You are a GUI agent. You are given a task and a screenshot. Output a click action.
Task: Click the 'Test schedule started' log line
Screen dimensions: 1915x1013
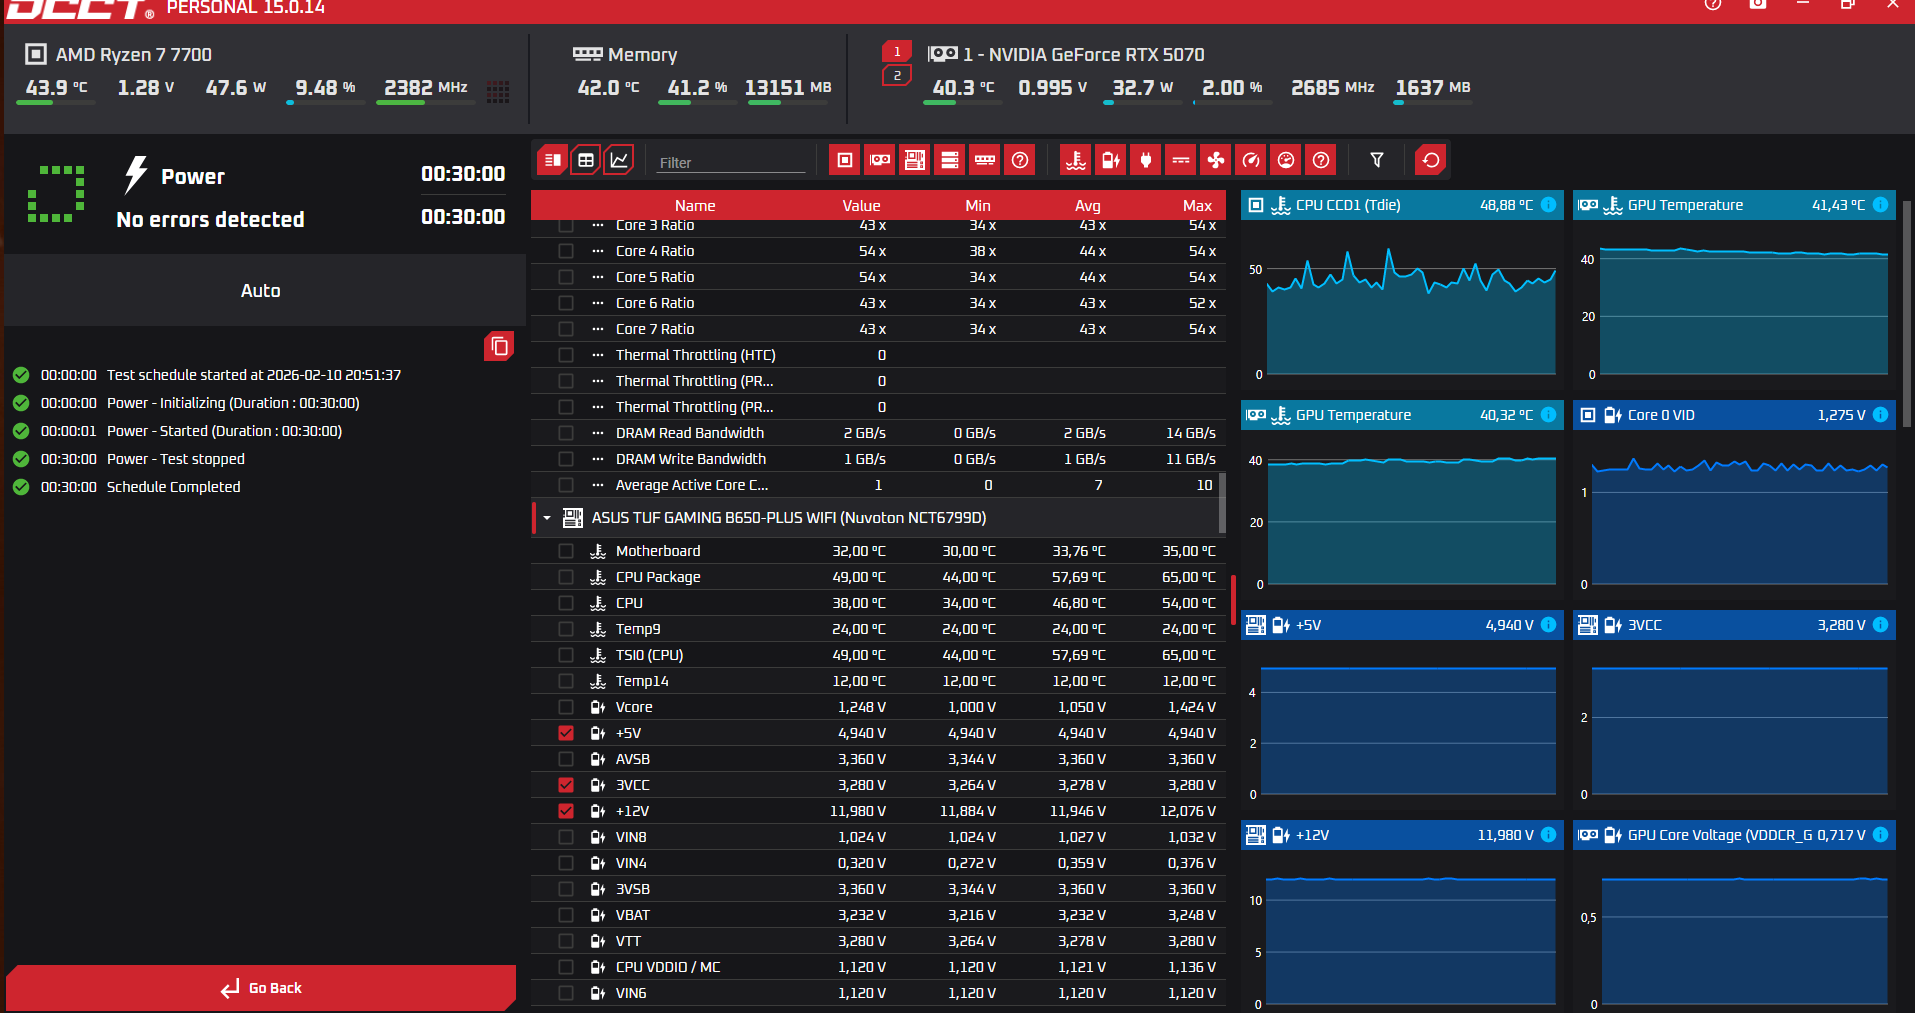point(254,375)
